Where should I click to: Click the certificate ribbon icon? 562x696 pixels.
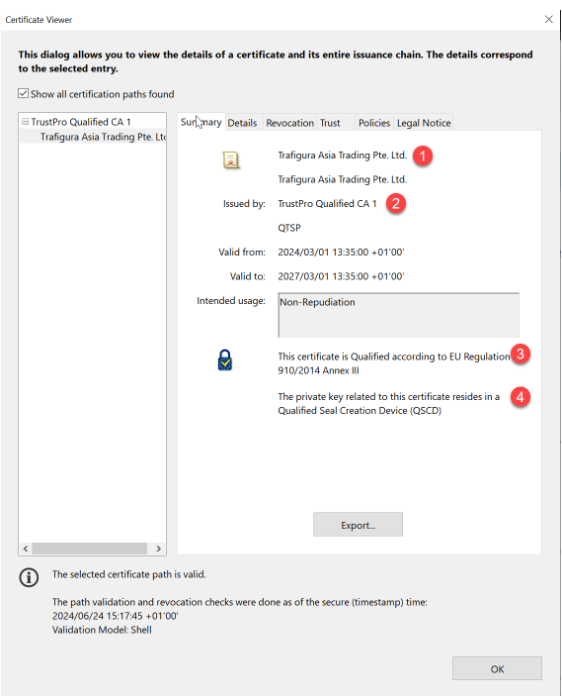click(x=231, y=160)
